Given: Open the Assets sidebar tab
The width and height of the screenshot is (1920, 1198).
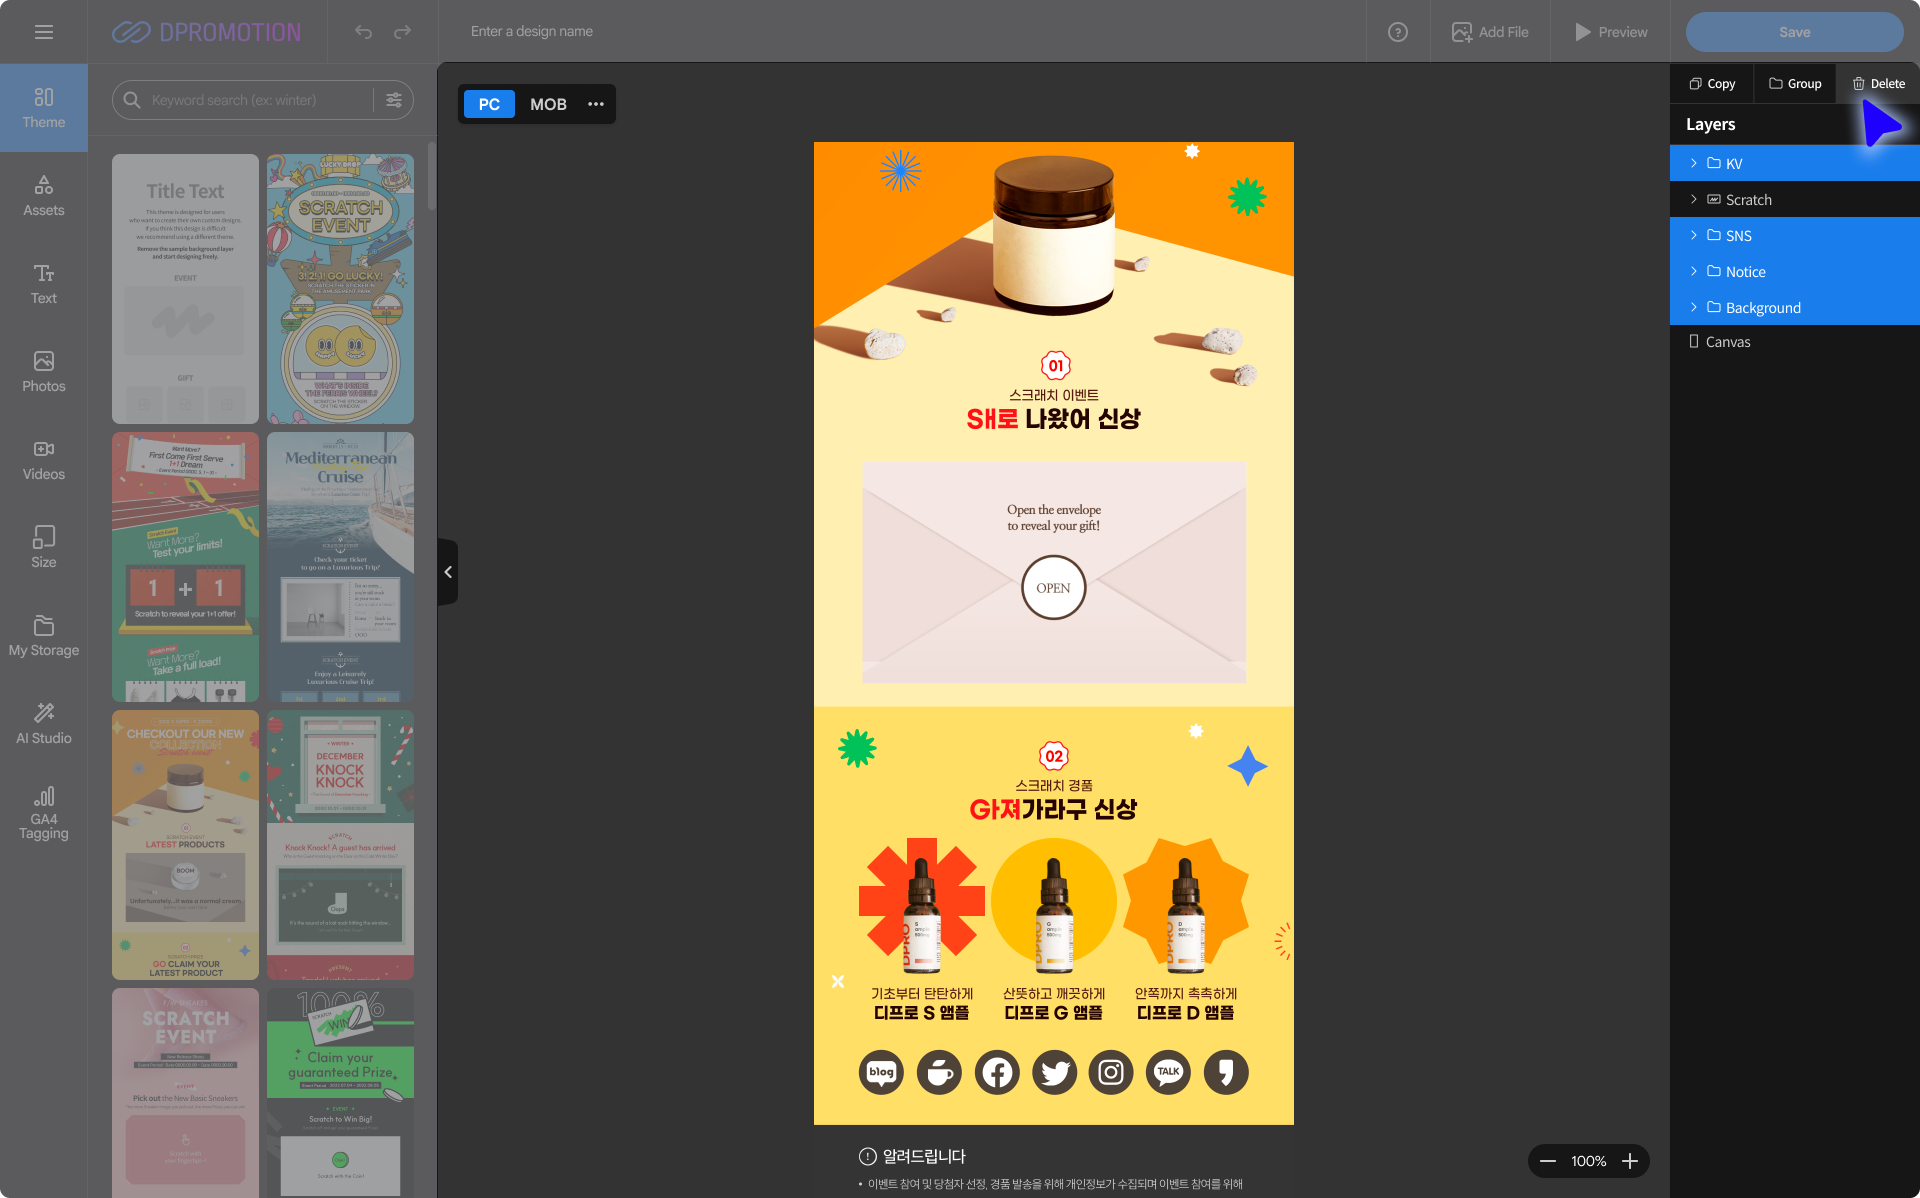Looking at the screenshot, I should click(44, 196).
